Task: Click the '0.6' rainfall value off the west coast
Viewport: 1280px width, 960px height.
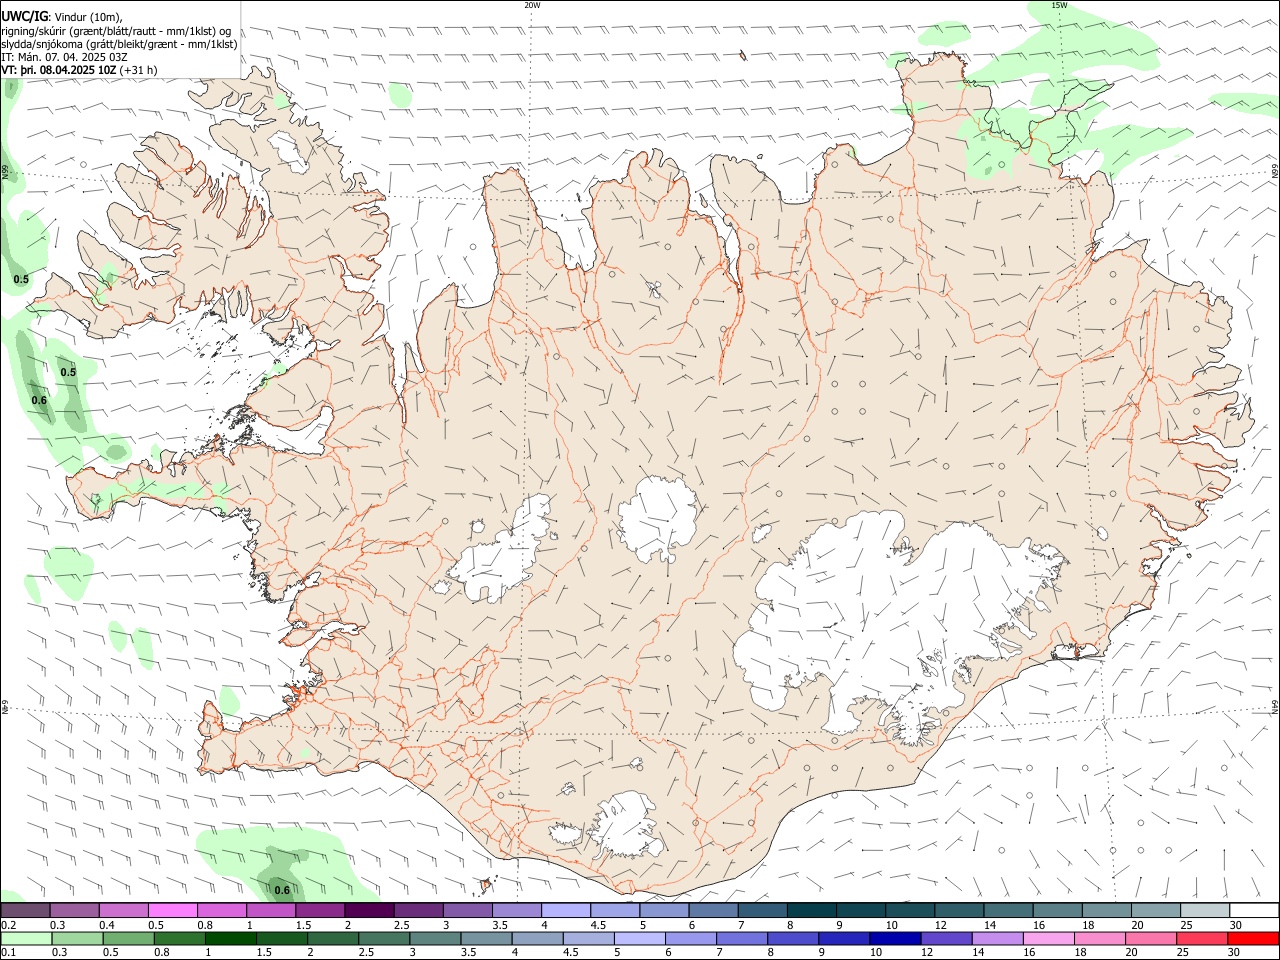Action: 39,400
